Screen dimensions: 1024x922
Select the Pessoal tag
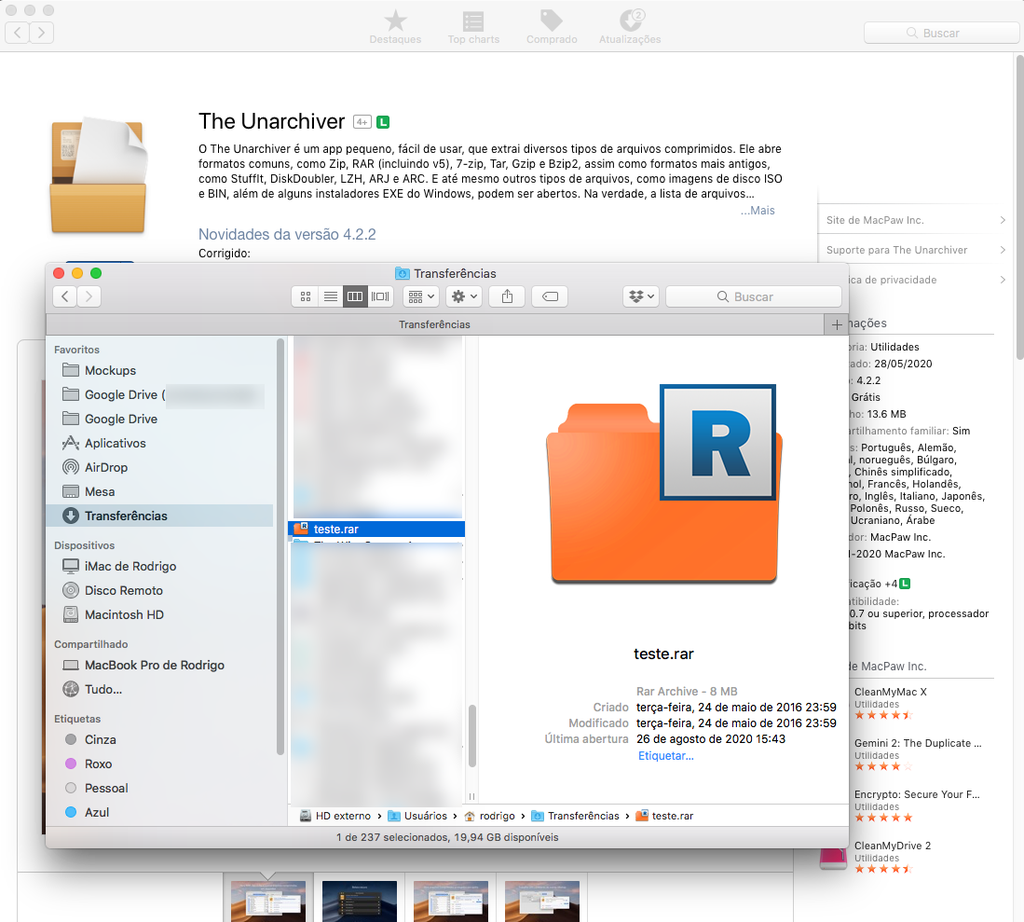[x=160, y=787]
